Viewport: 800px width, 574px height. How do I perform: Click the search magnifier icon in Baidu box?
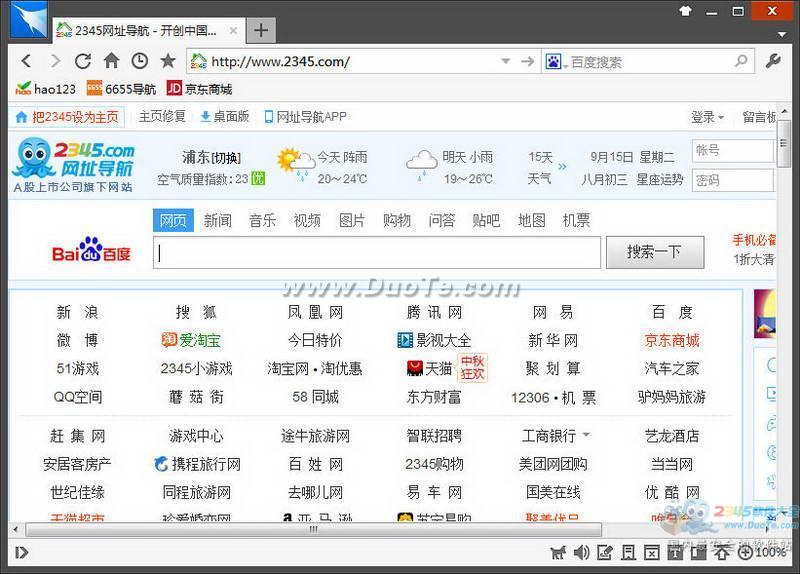(741, 61)
